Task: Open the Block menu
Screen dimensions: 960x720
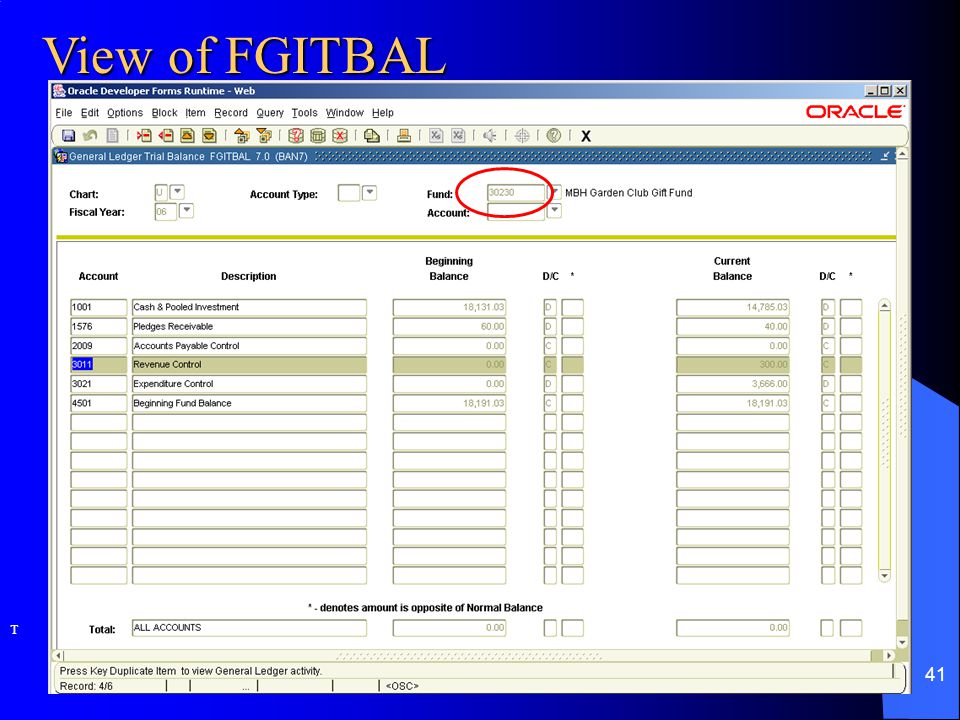Action: pos(164,113)
